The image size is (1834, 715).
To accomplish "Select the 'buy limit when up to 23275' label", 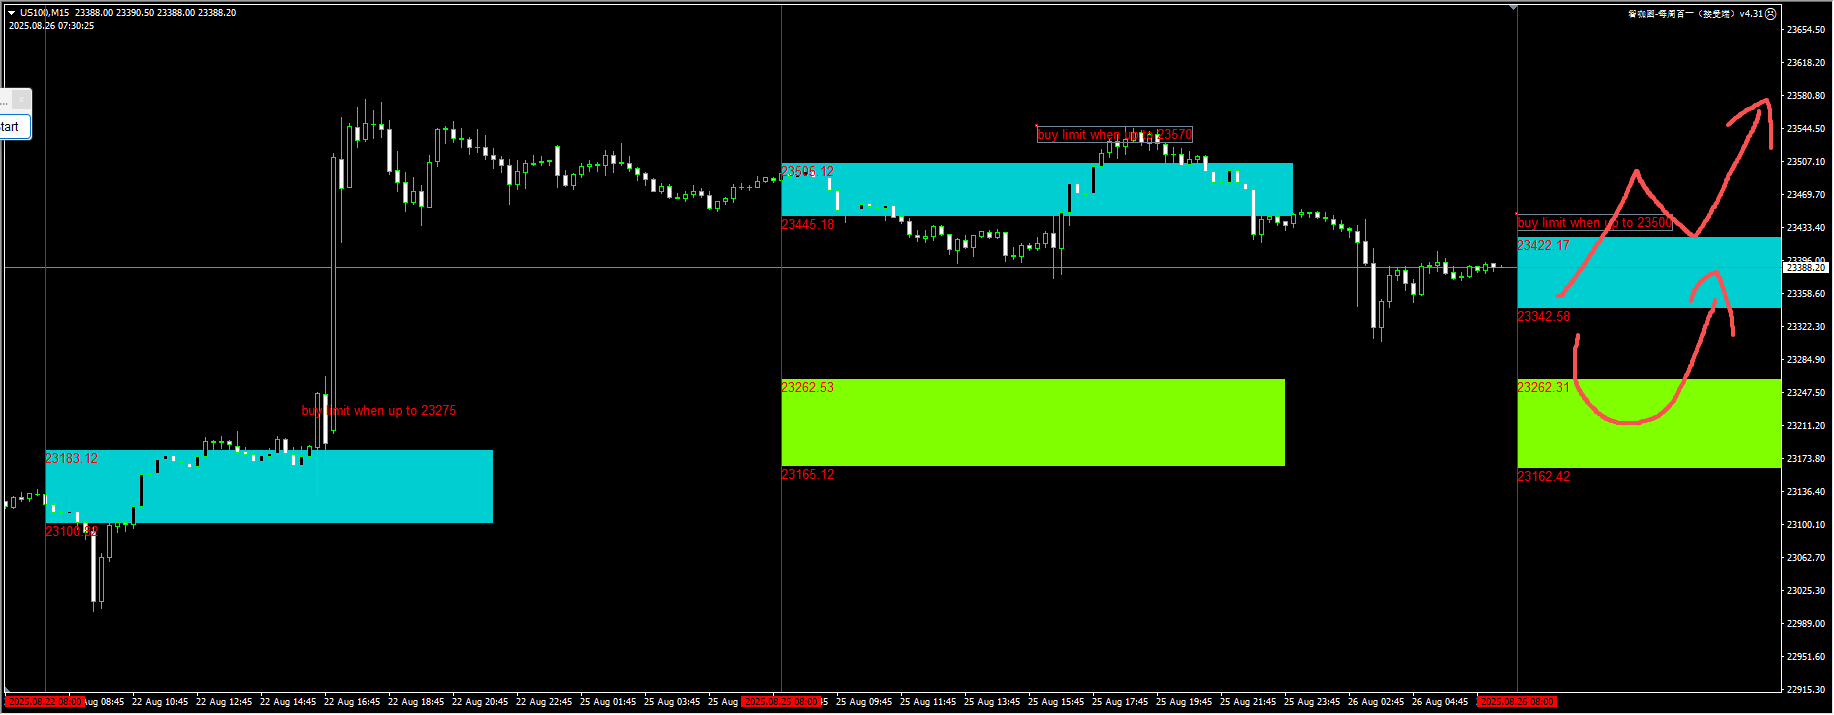I will [379, 411].
